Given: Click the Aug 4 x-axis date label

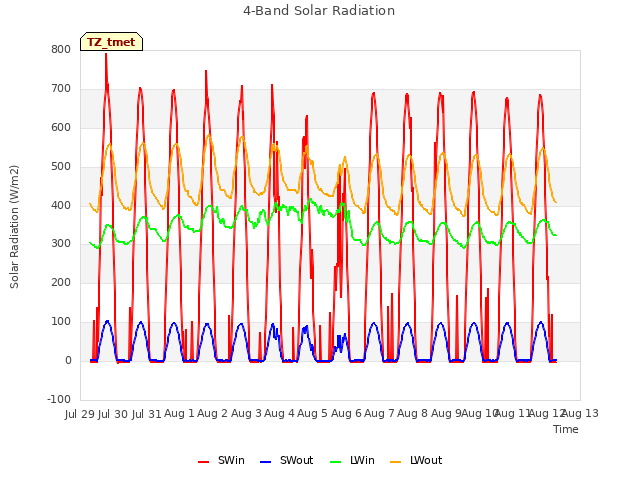Looking at the screenshot, I should (279, 414).
